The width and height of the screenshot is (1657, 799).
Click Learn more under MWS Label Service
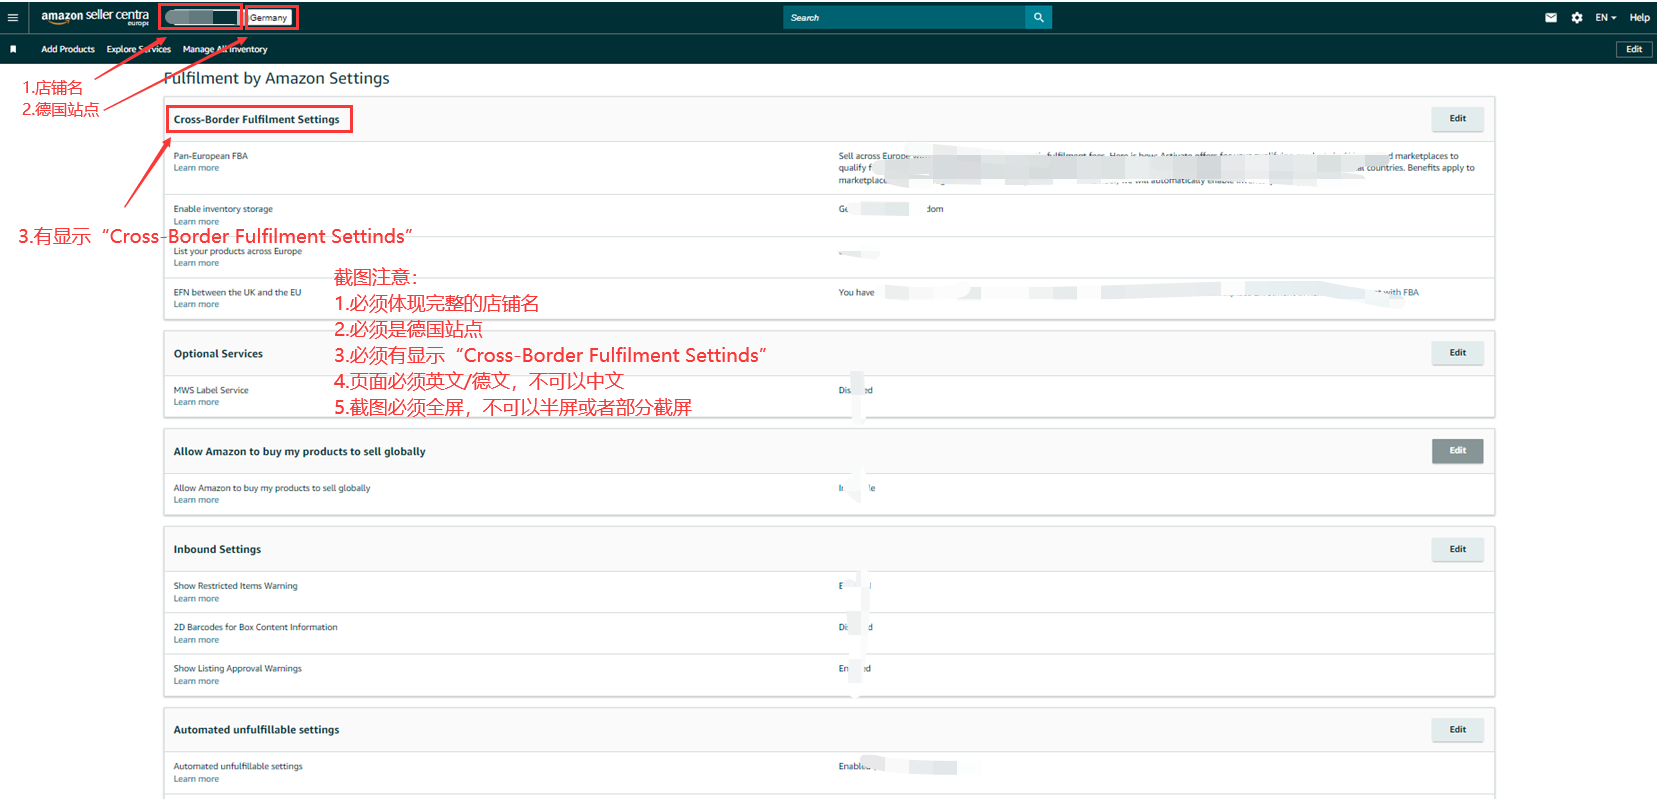(x=196, y=402)
